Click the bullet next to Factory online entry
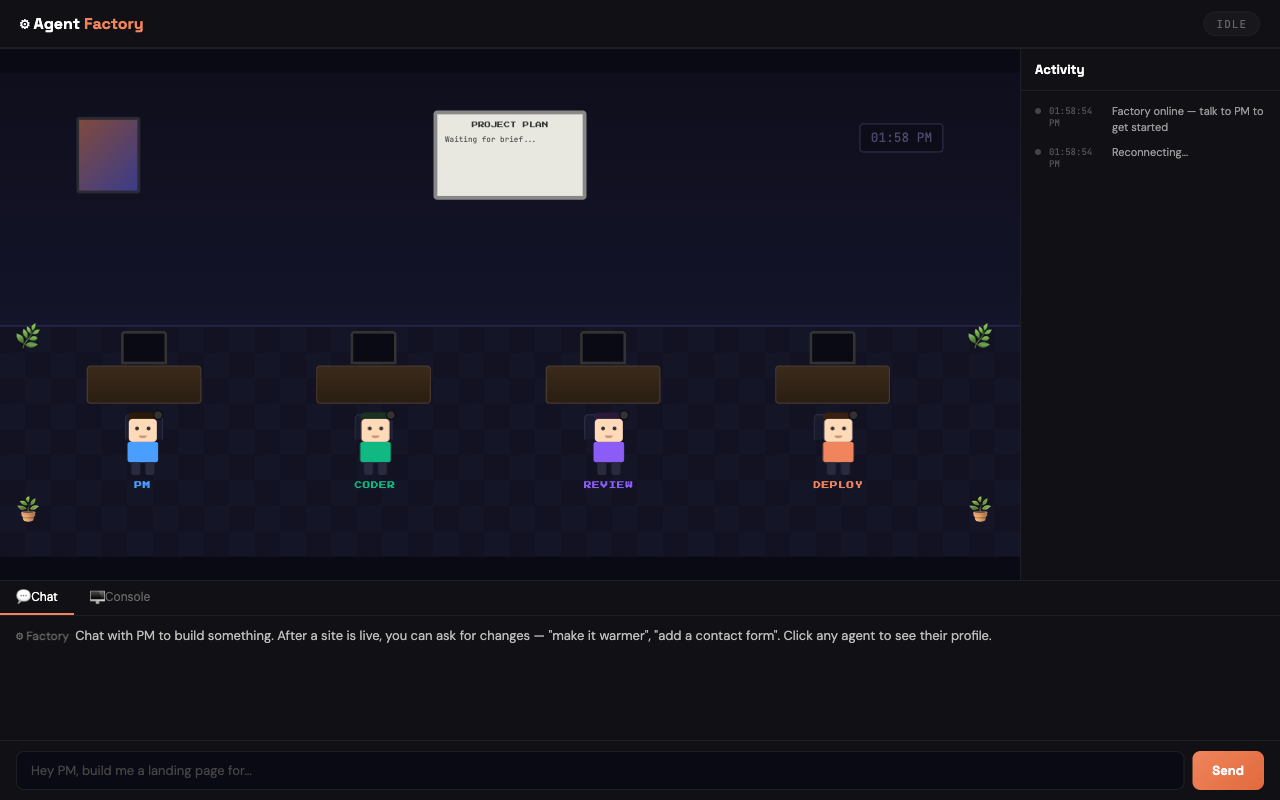 coord(1037,111)
